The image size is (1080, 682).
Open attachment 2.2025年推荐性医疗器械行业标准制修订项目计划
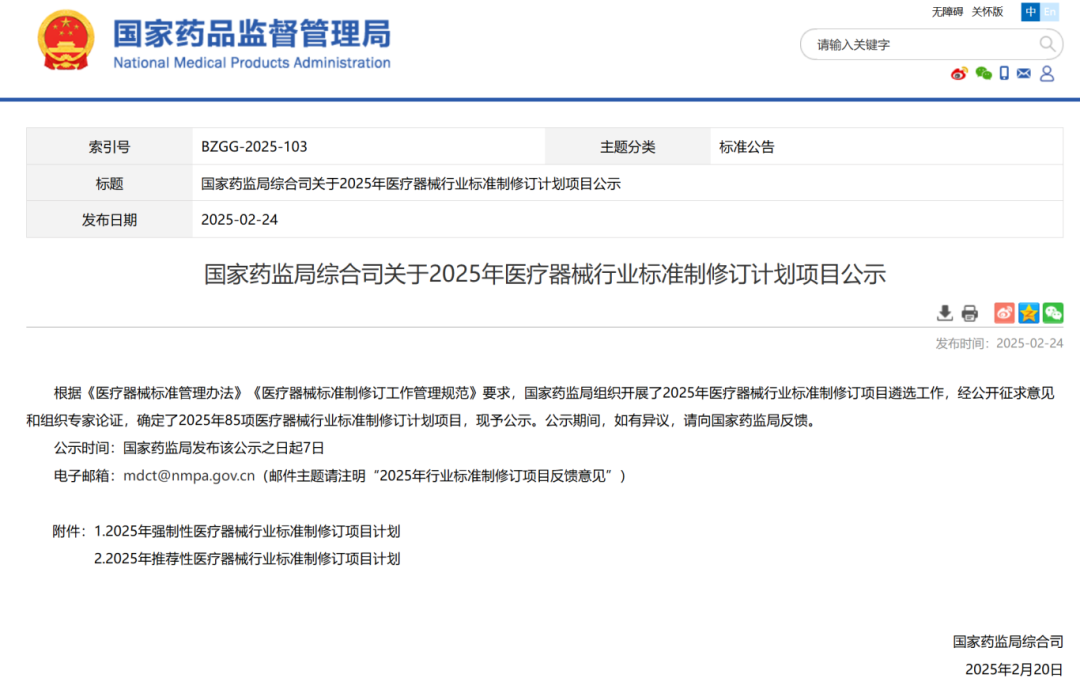pos(247,559)
